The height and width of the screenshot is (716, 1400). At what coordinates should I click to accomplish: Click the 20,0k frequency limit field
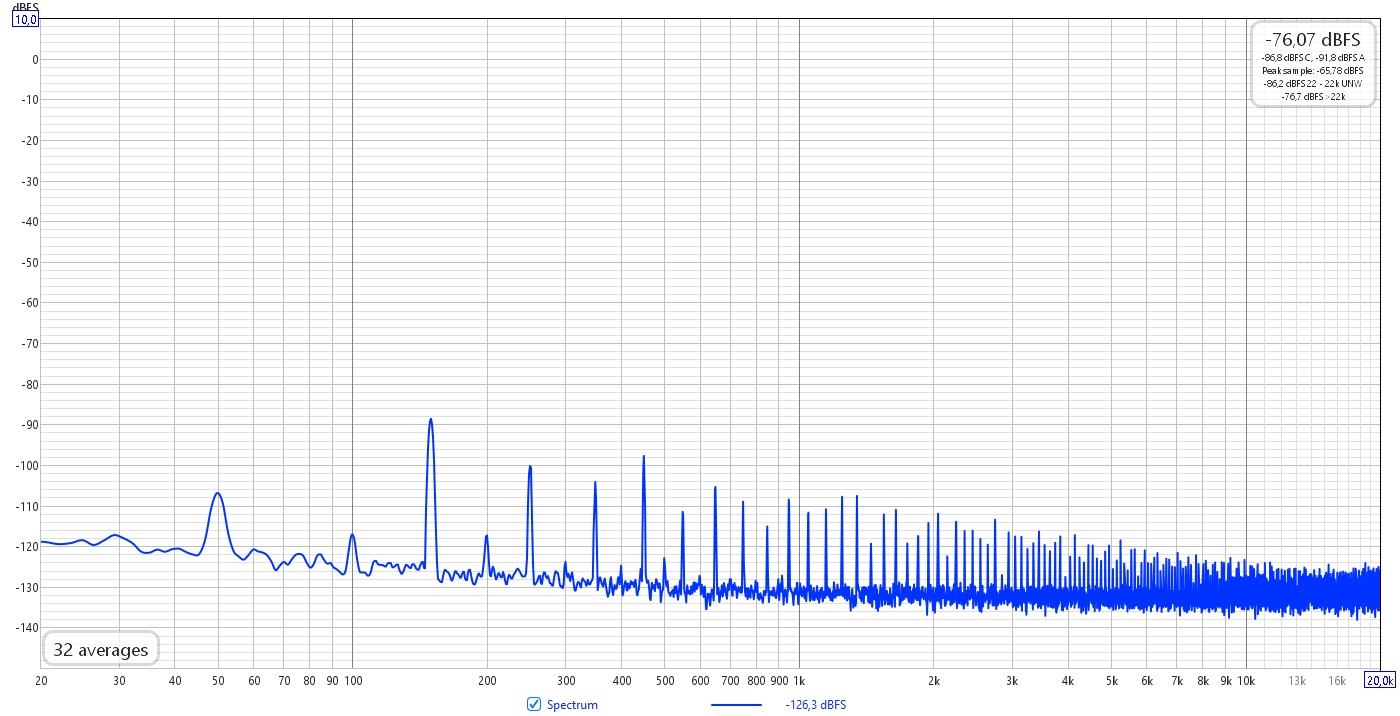pos(1378,680)
